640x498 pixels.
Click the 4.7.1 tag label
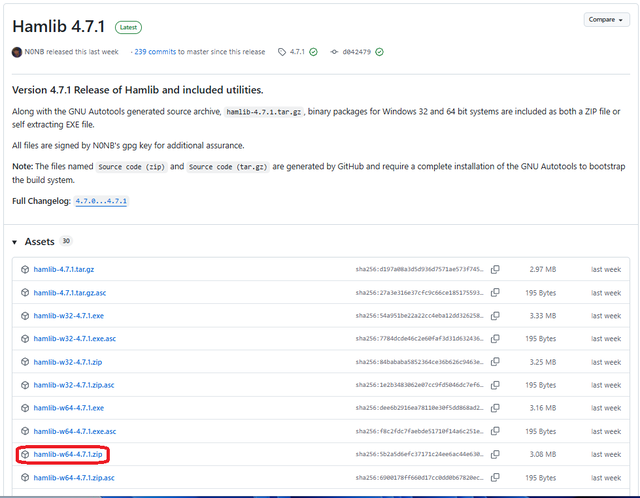pyautogui.click(x=297, y=52)
